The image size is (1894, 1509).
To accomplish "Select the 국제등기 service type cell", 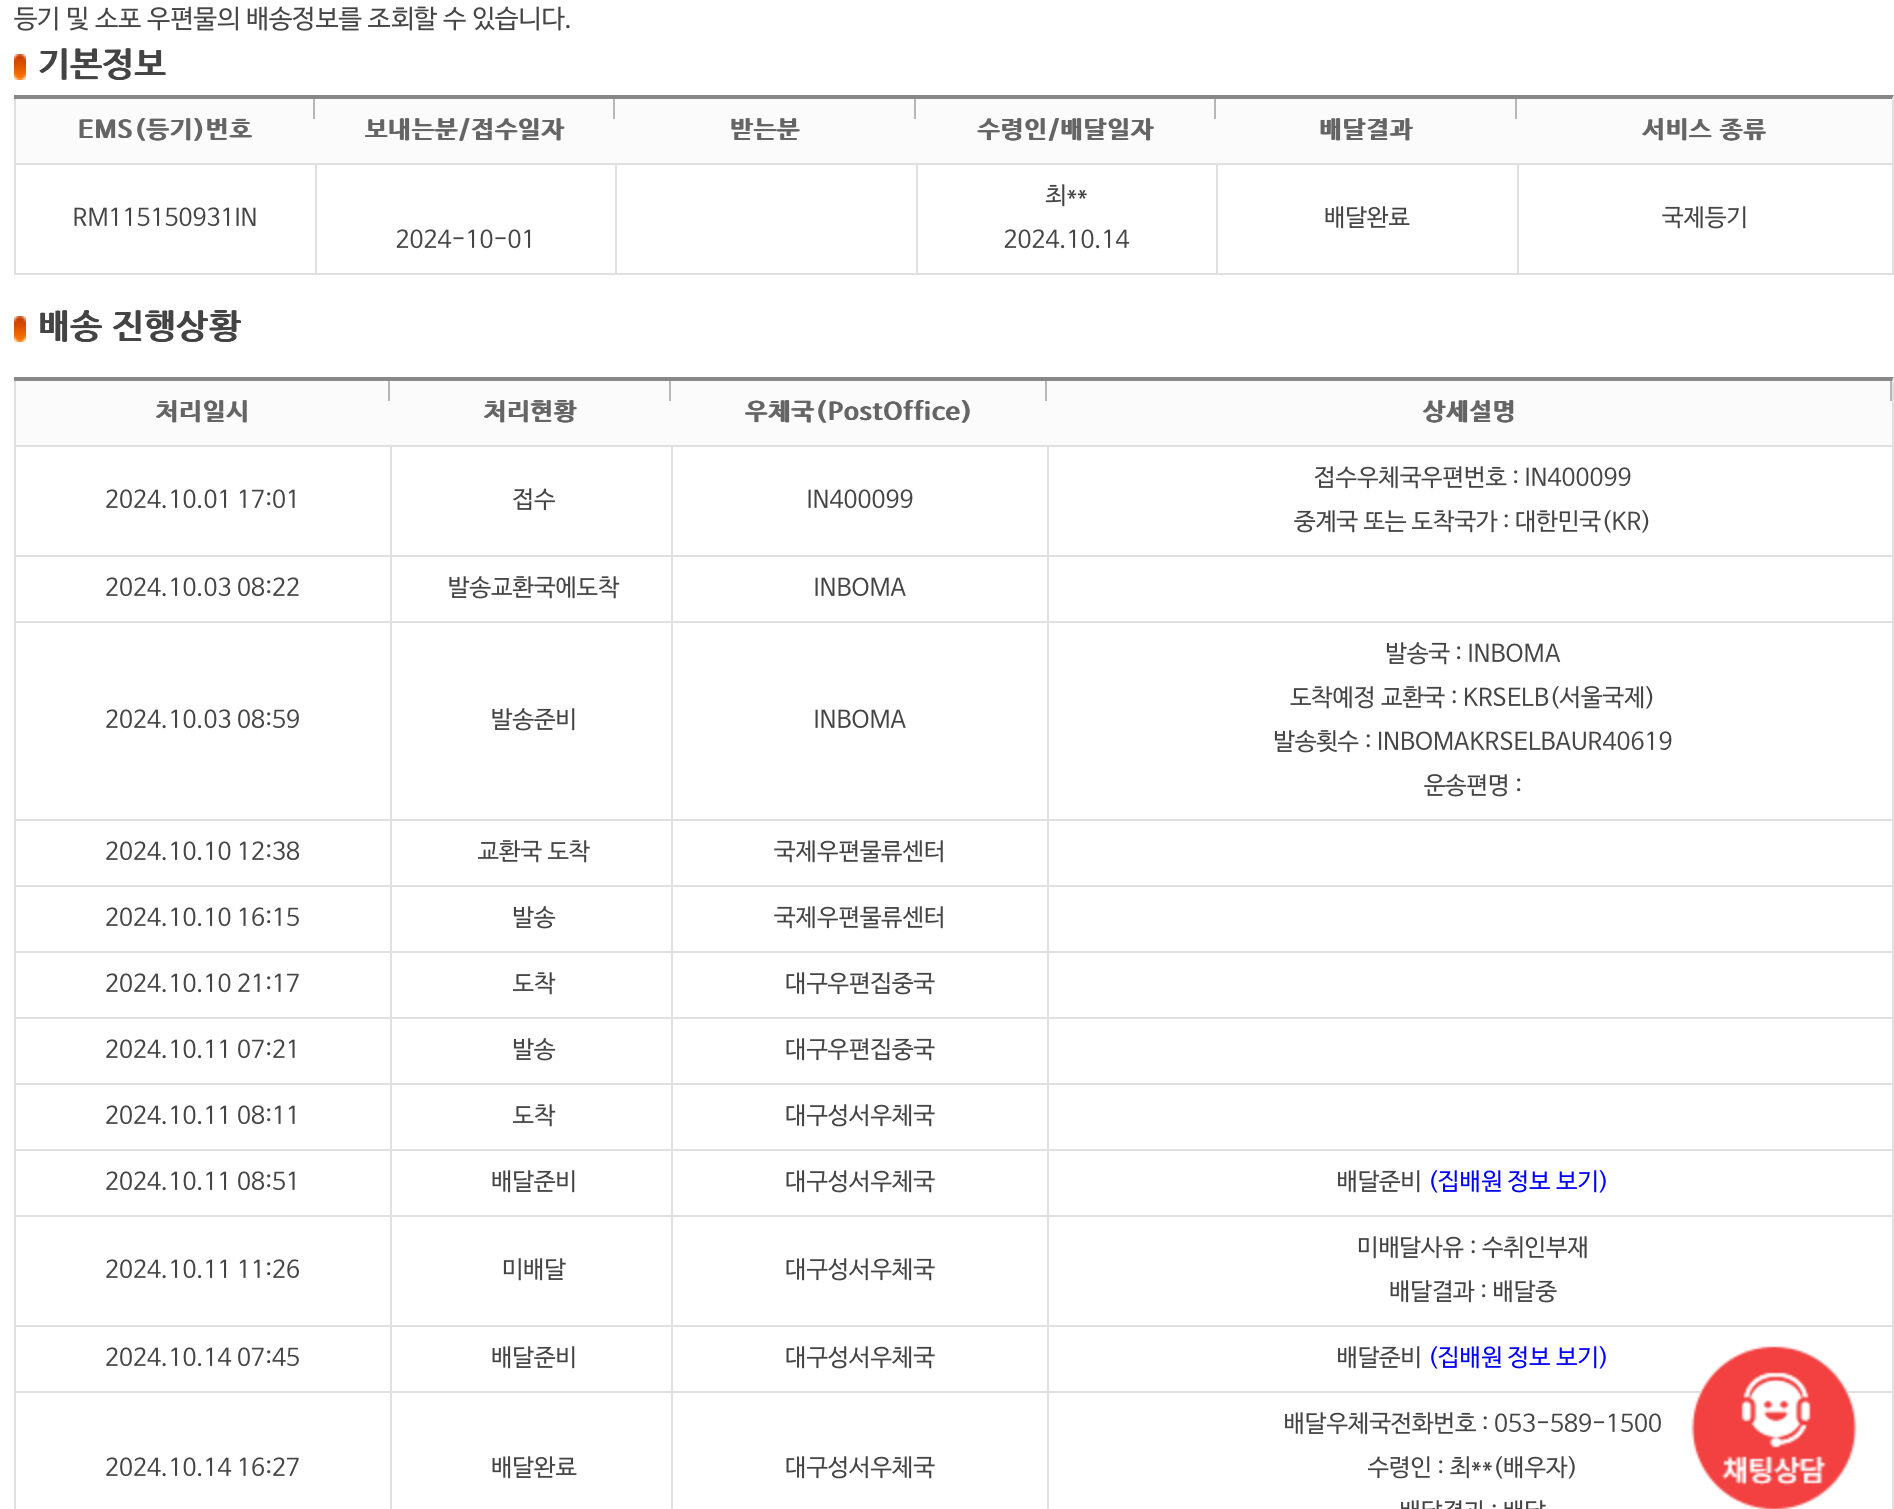I will 1704,217.
